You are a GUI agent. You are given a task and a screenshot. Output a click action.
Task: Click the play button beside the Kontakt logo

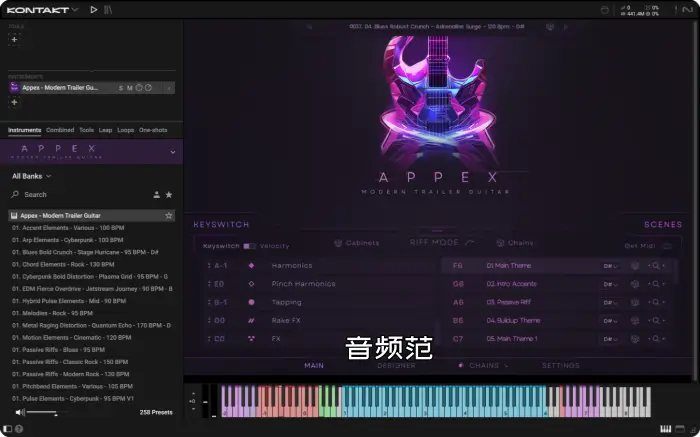[94, 9]
